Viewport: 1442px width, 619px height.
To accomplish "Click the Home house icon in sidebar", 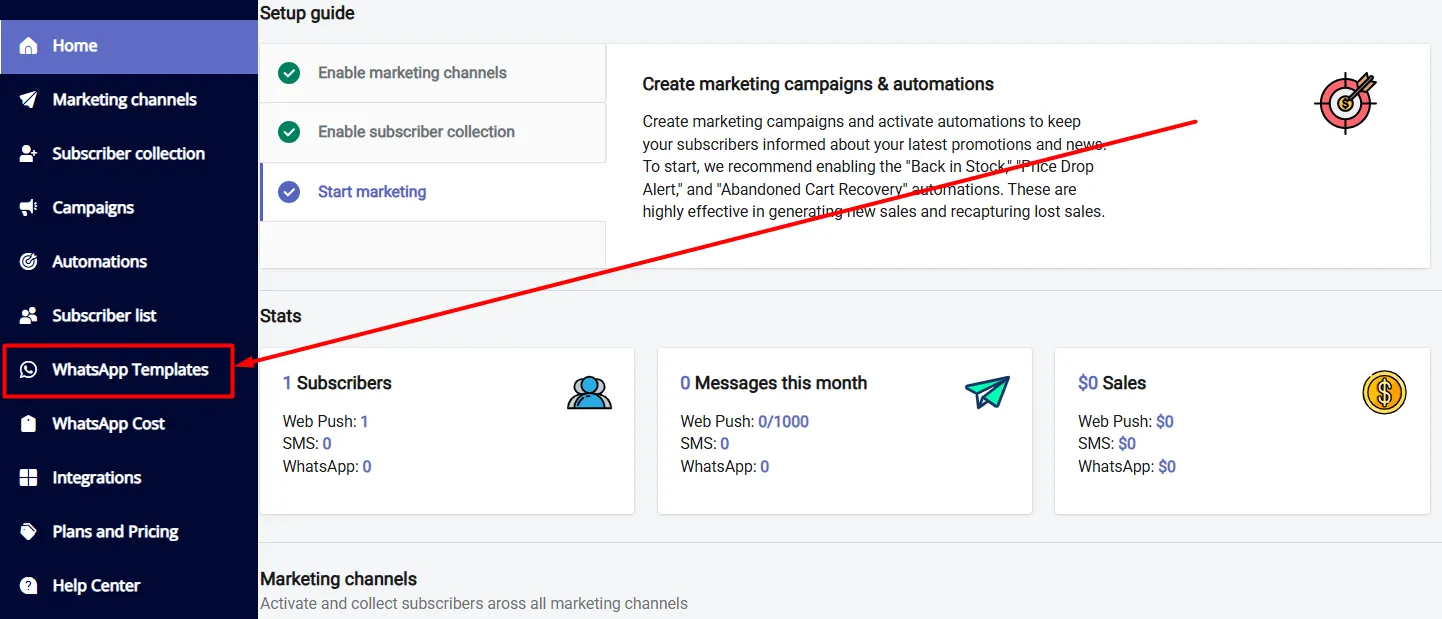I will click(28, 46).
